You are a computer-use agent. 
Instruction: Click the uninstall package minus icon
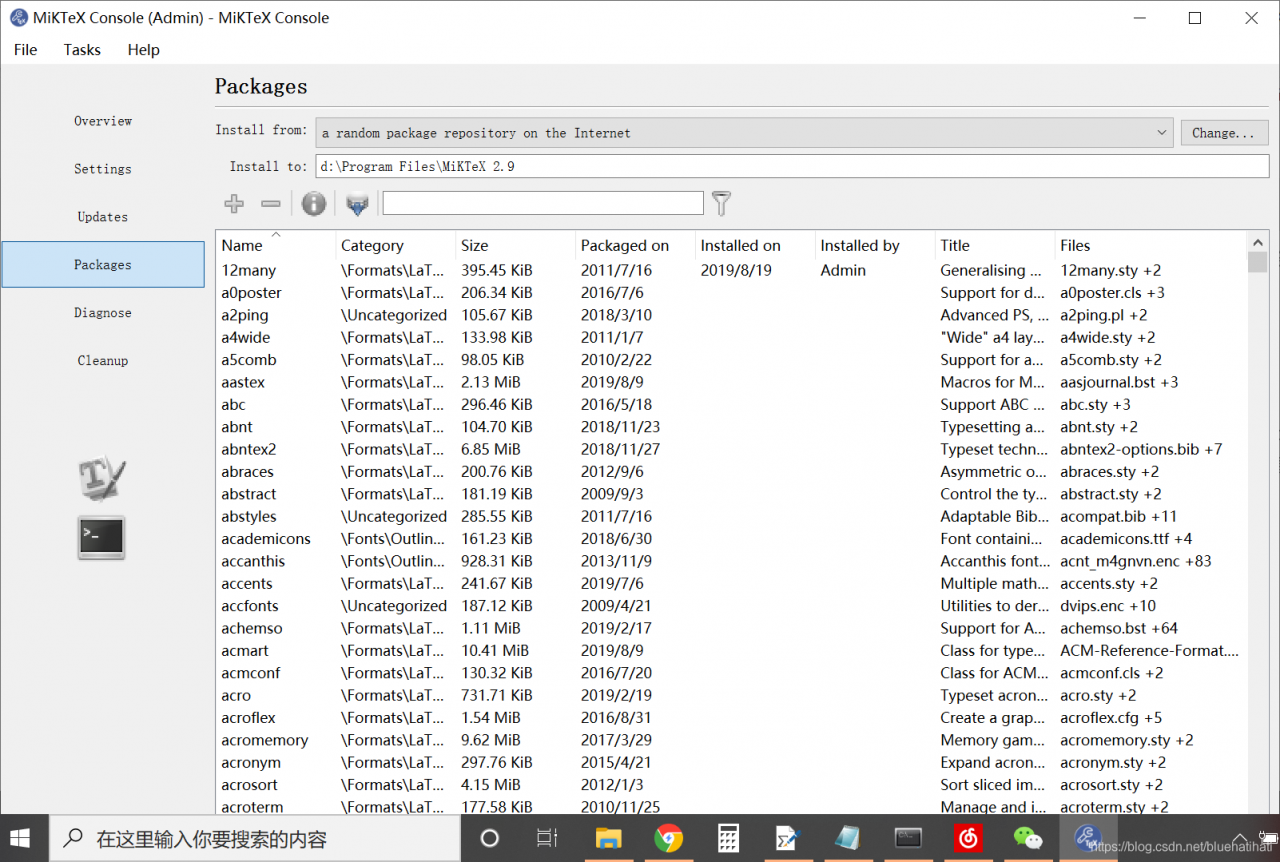(x=271, y=204)
